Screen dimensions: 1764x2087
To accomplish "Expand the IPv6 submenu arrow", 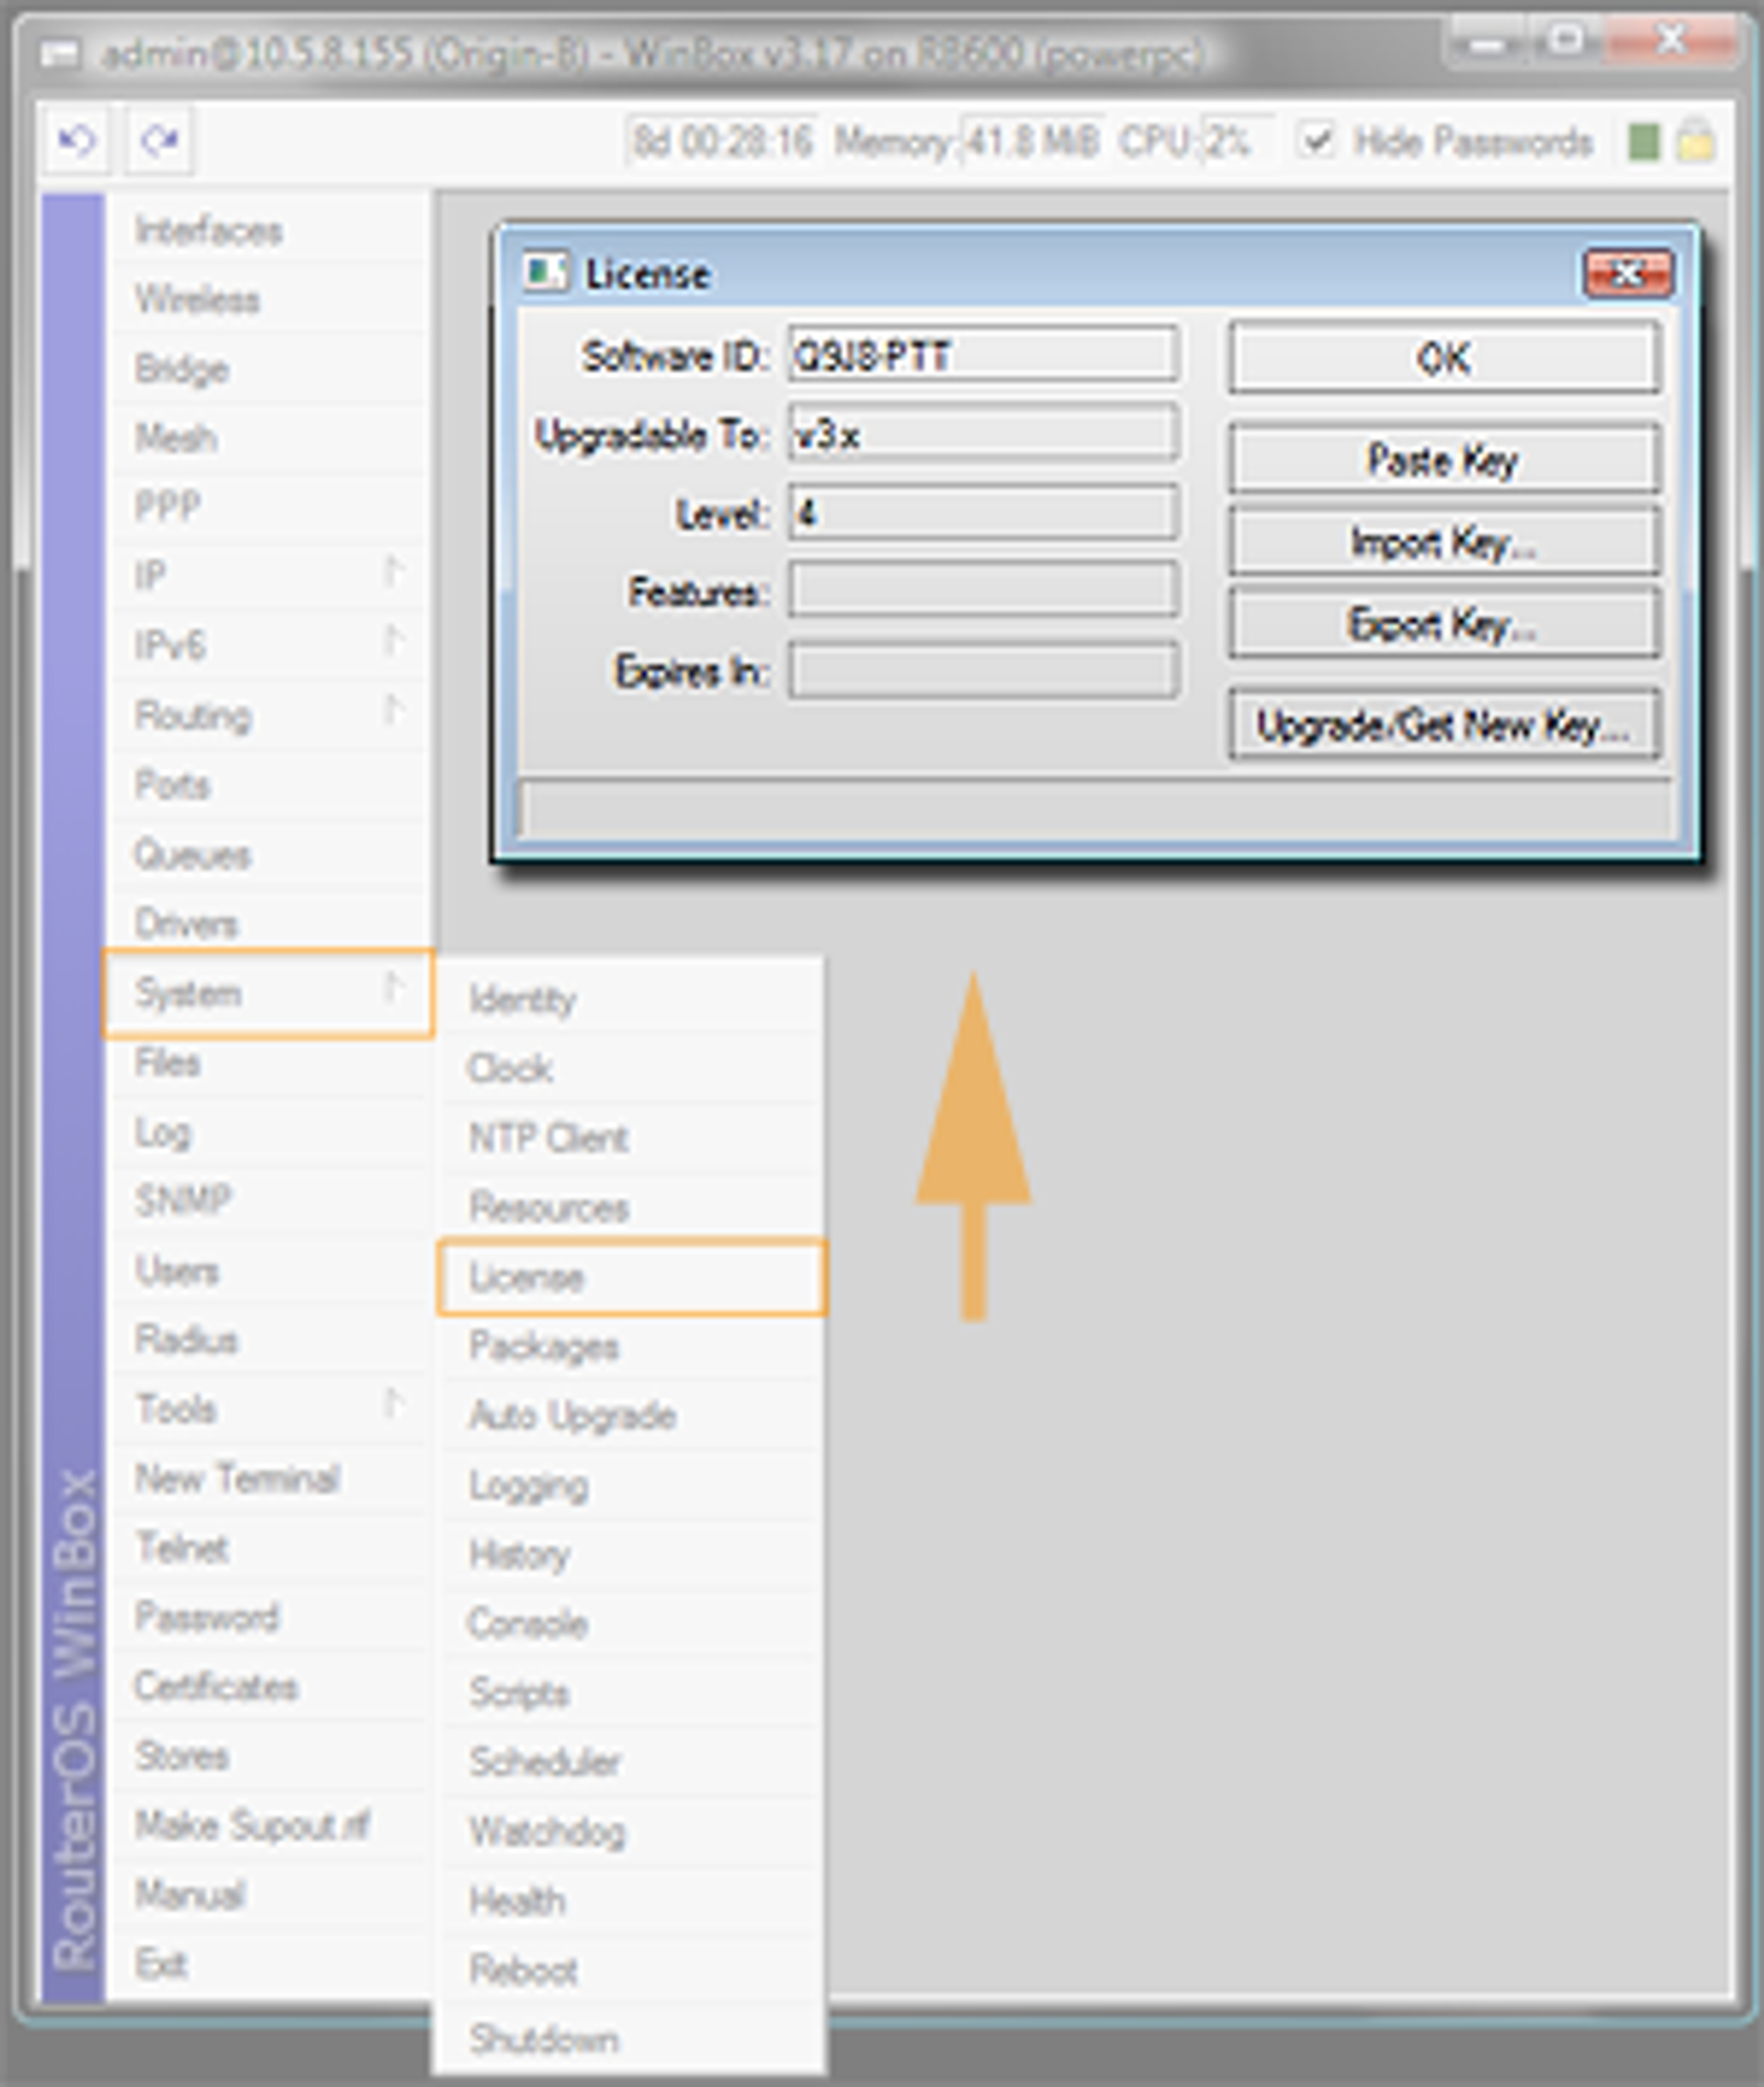I will click(x=394, y=642).
